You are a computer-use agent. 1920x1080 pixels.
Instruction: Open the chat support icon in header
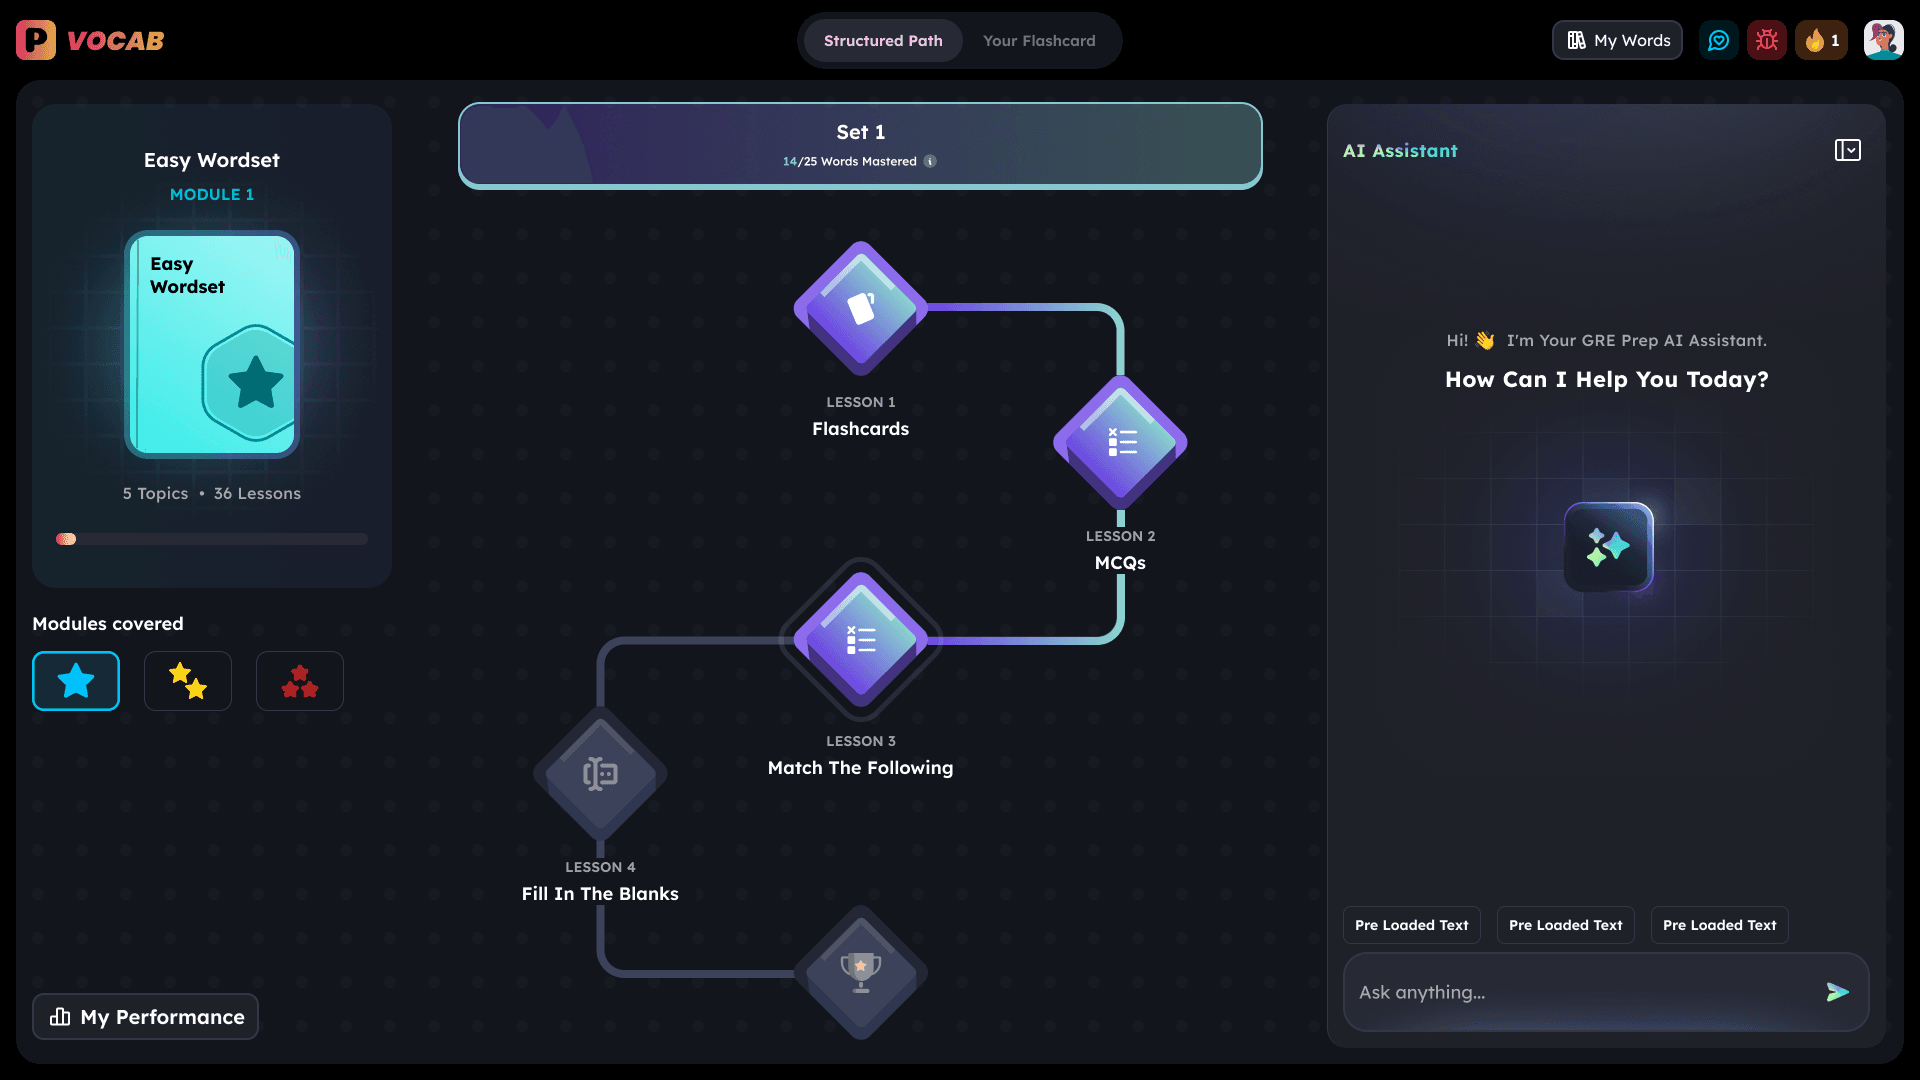1718,41
